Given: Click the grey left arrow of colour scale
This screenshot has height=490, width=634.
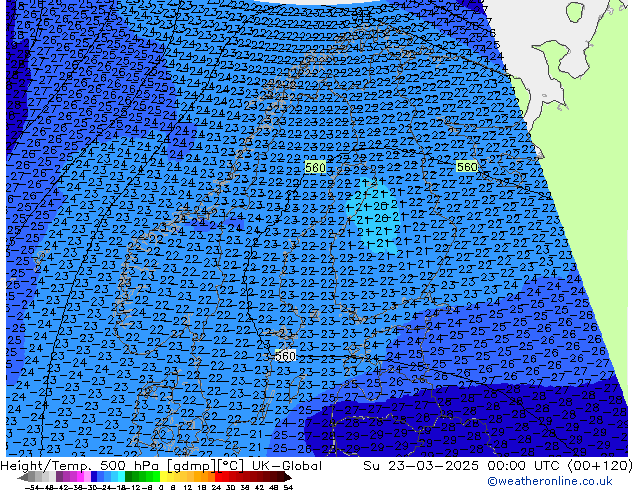Looking at the screenshot, I should click(23, 477).
